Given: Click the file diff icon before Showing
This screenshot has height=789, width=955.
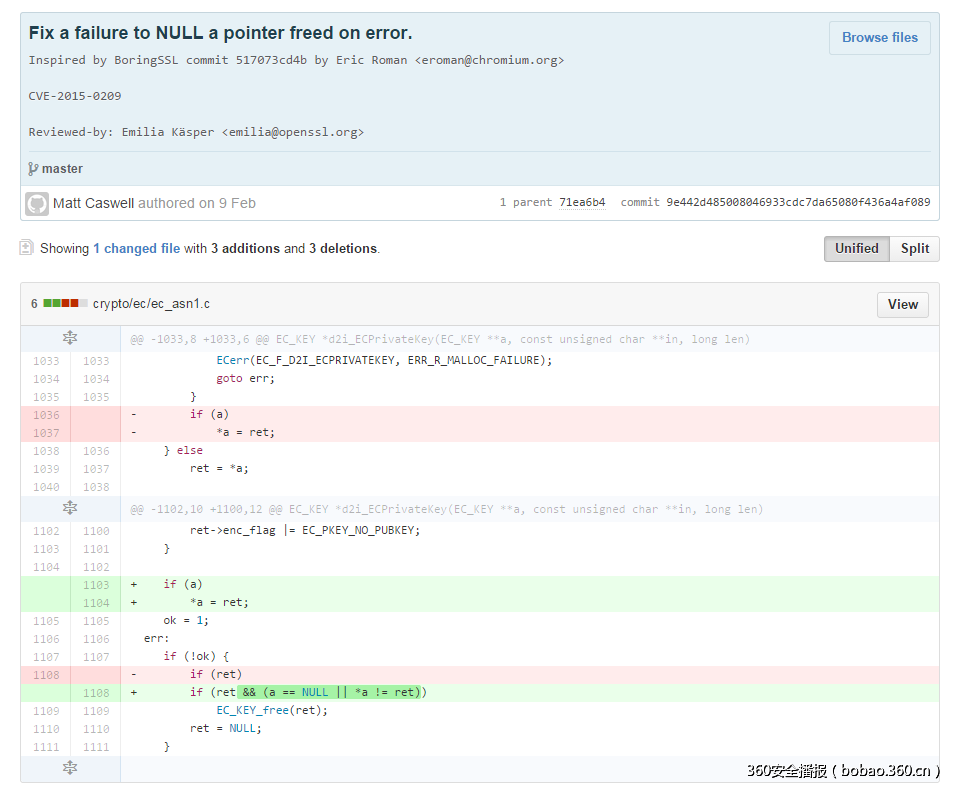Looking at the screenshot, I should (x=27, y=247).
